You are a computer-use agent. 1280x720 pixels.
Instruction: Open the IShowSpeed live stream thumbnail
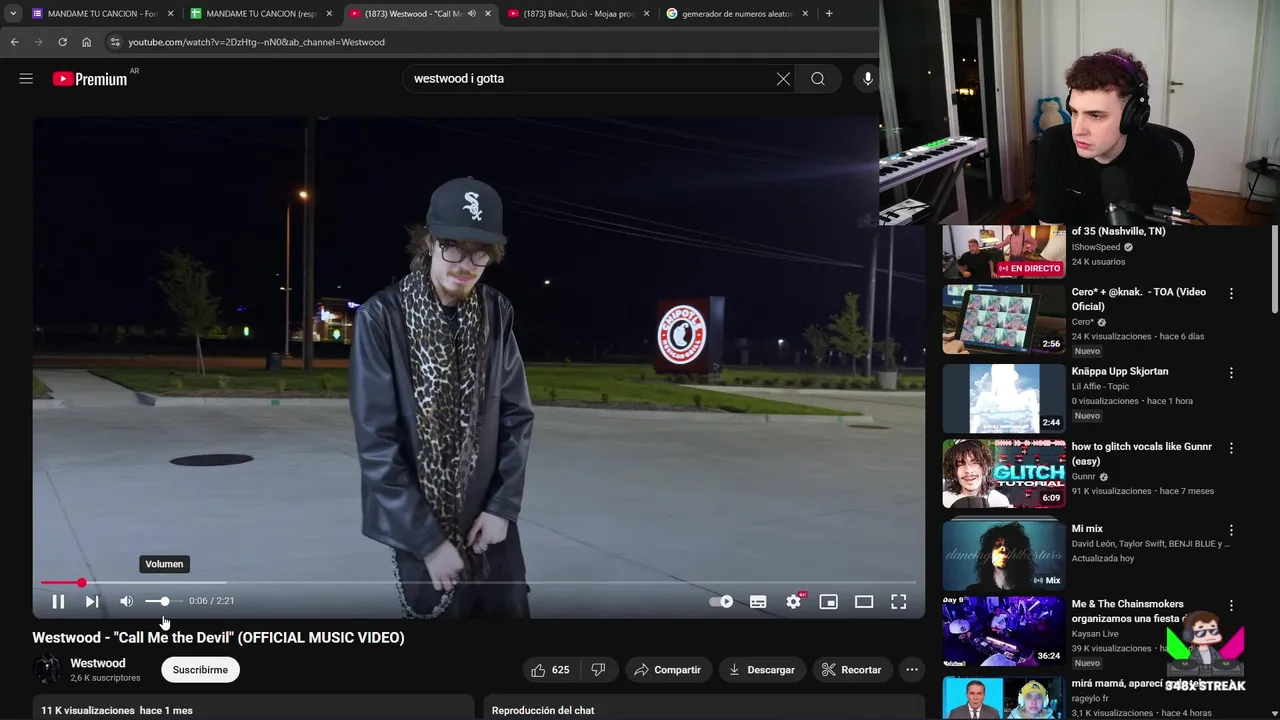(x=1003, y=252)
